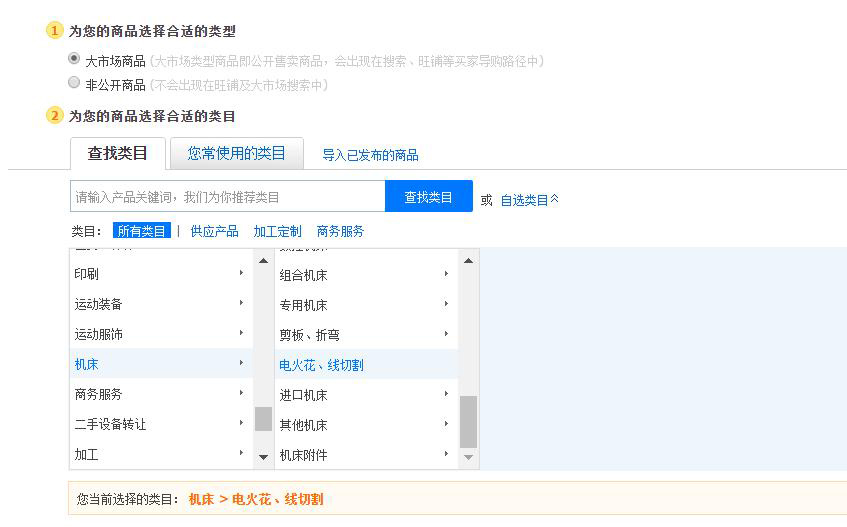
Task: Click the left list scroll-up arrow
Action: coord(263,261)
